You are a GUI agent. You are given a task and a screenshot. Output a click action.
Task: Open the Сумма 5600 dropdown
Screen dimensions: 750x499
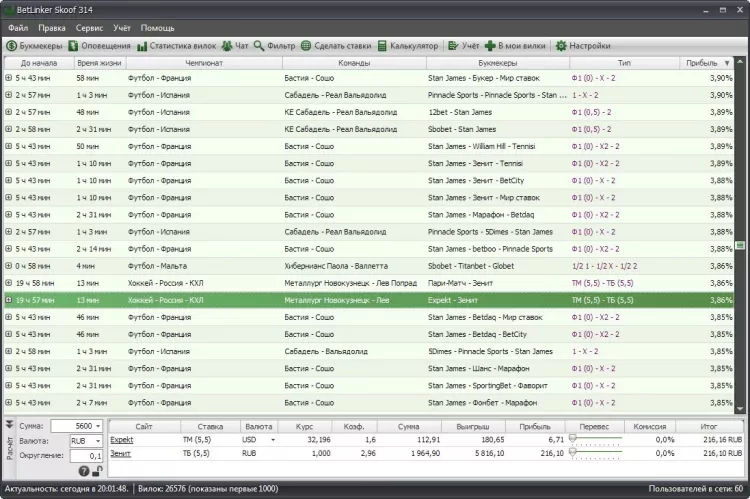coord(98,426)
